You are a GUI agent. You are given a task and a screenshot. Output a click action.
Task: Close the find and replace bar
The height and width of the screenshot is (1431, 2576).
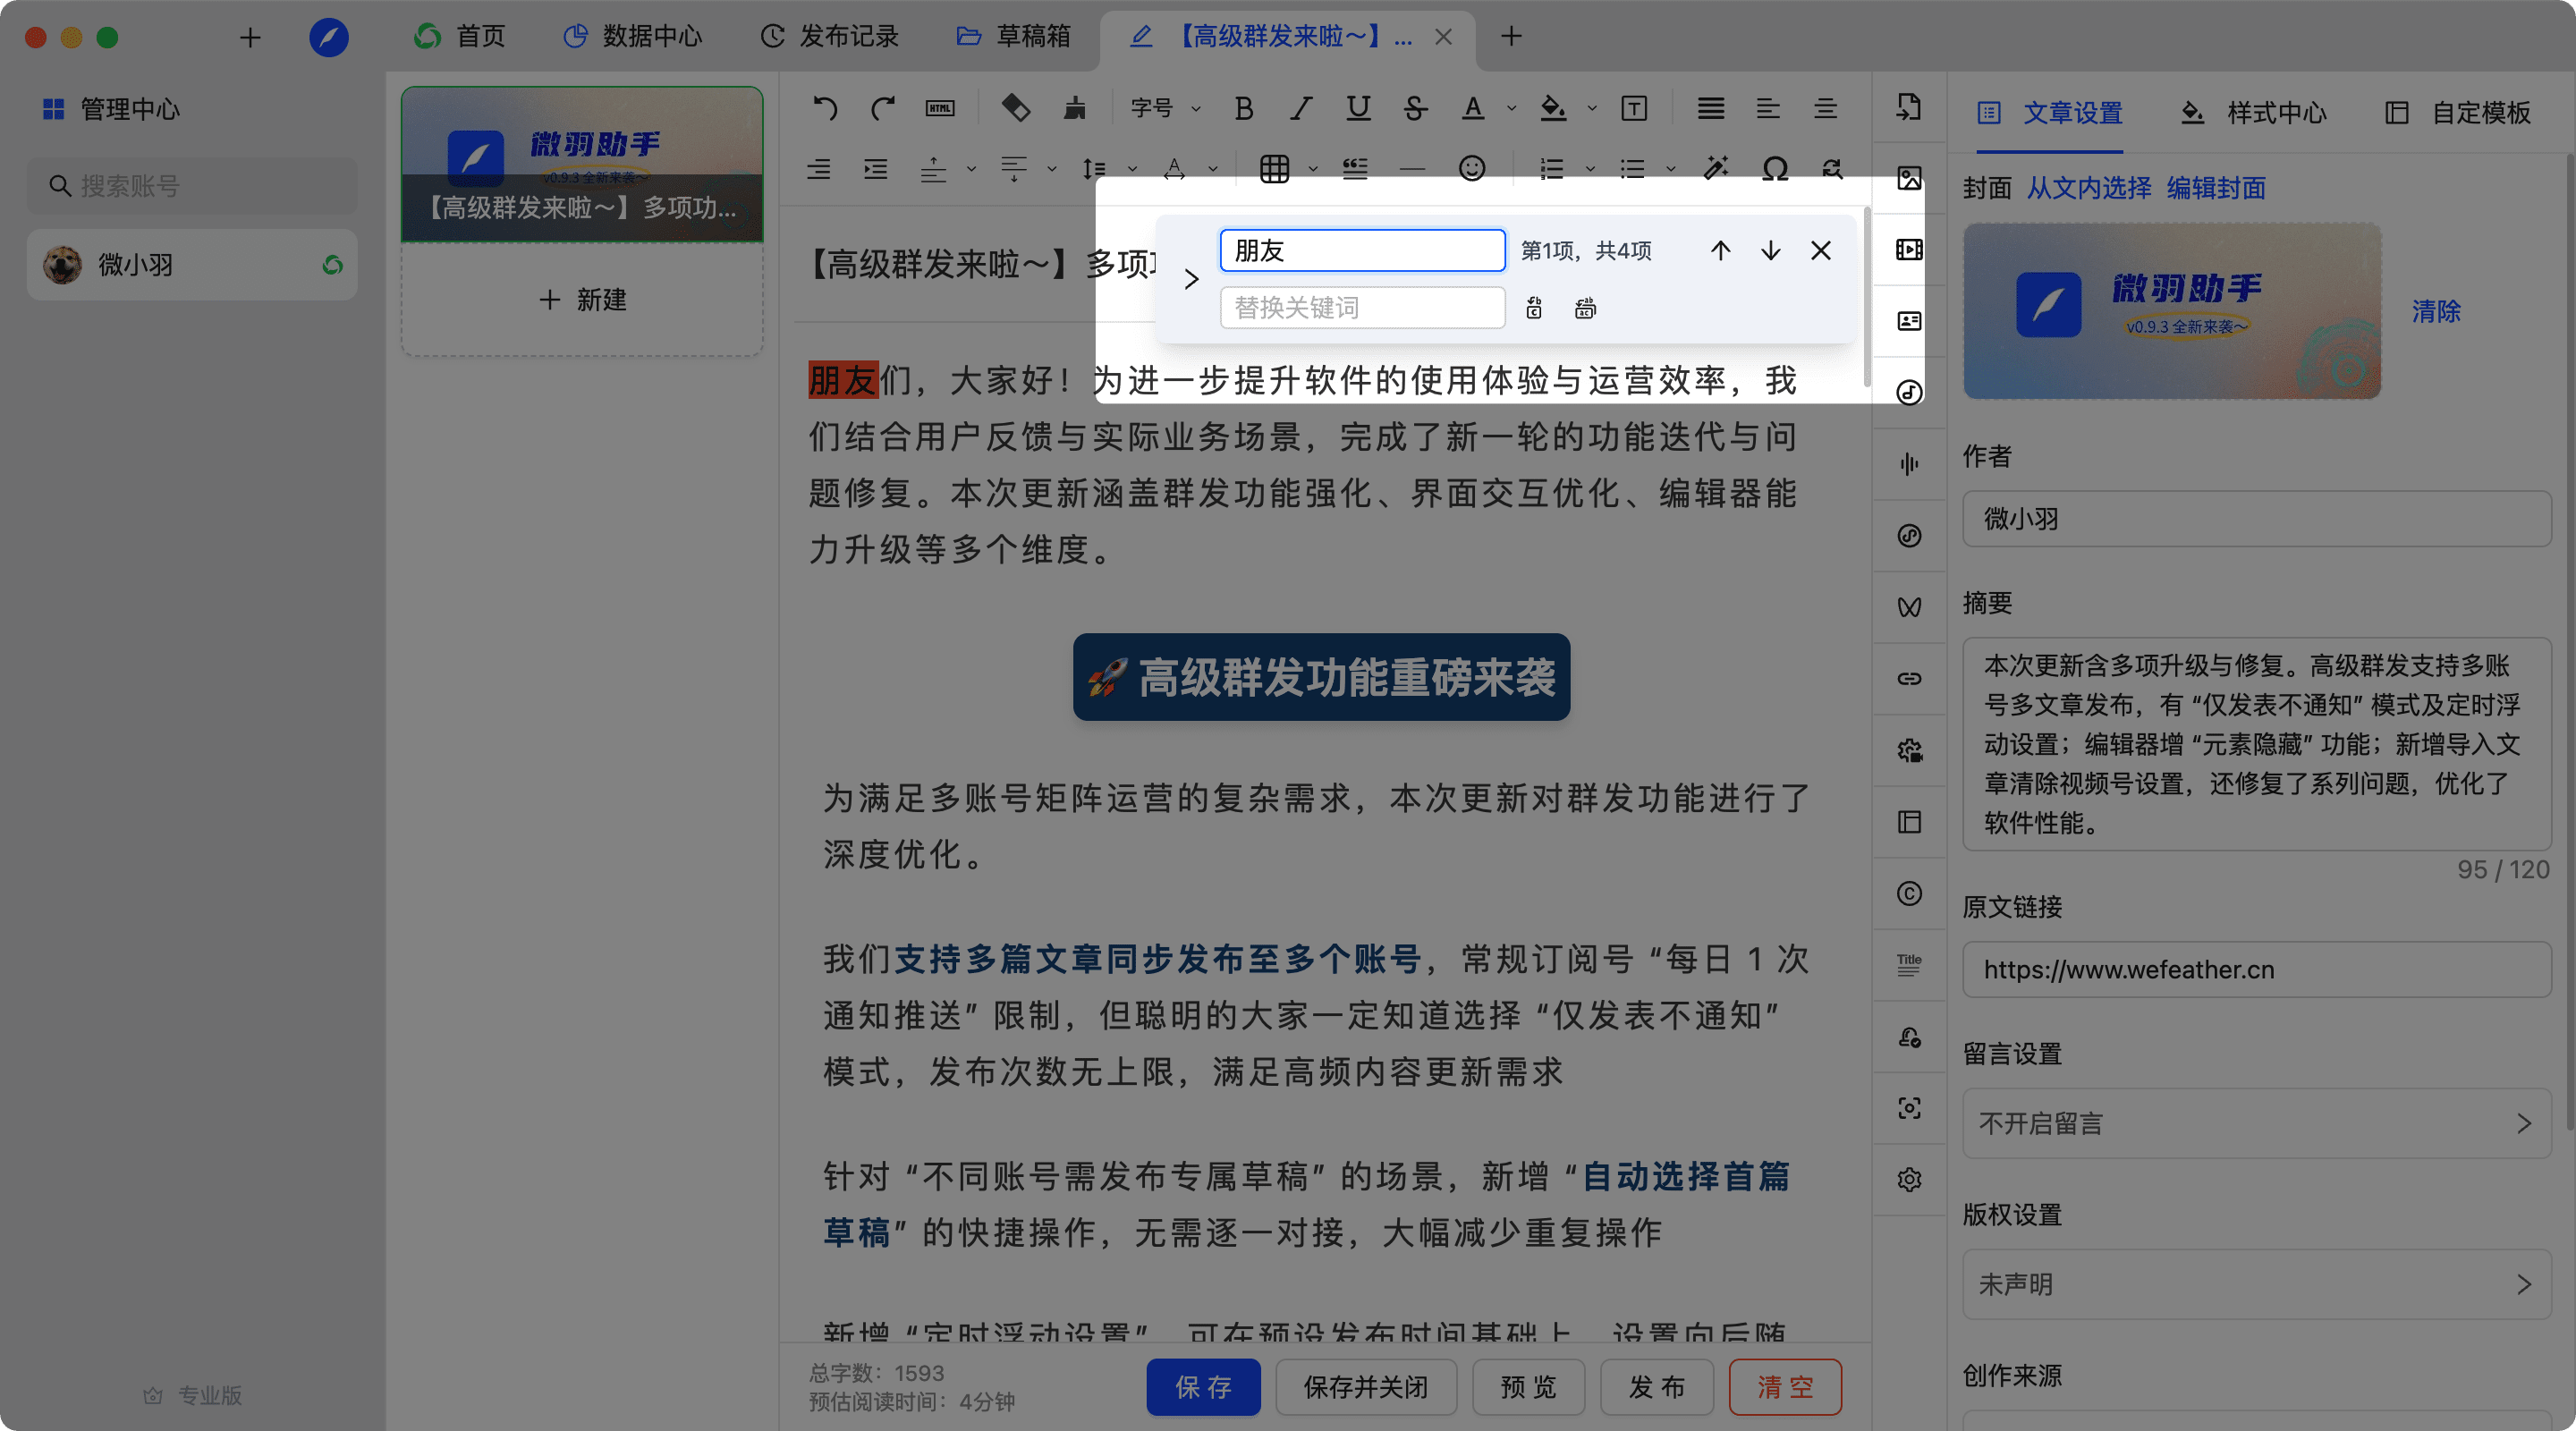(x=1821, y=250)
